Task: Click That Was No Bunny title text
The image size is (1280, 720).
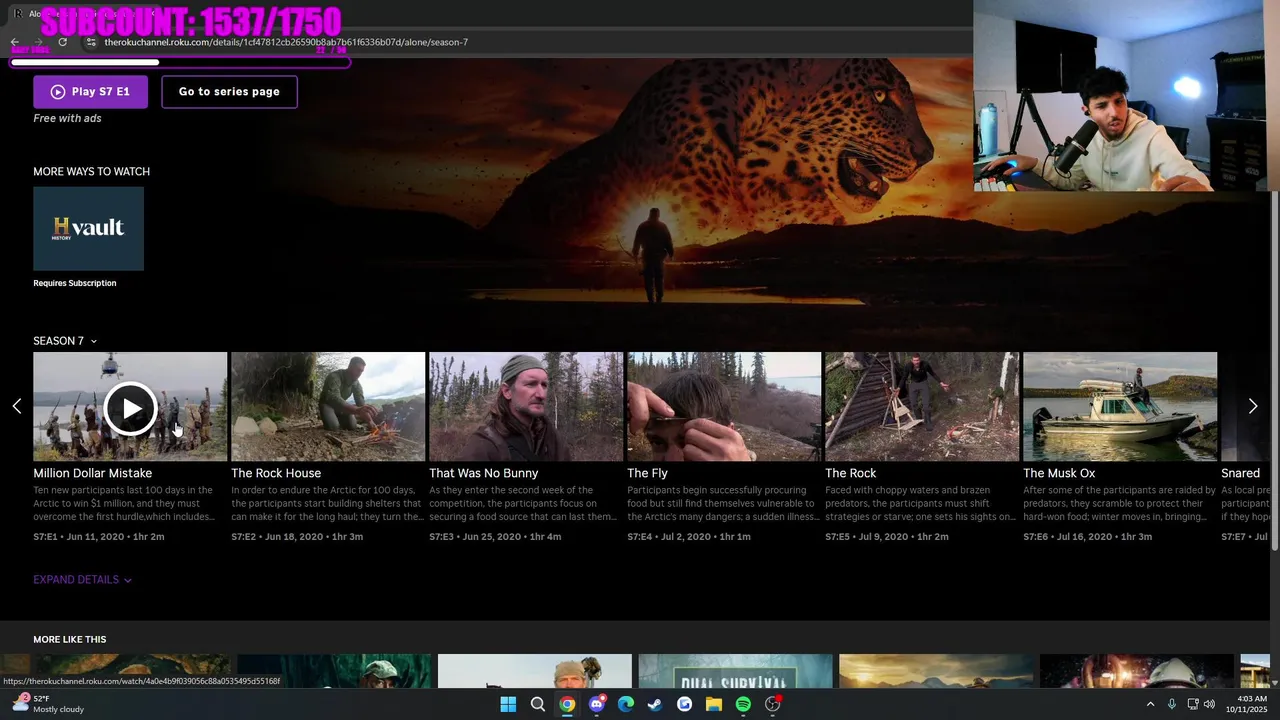Action: [484, 473]
